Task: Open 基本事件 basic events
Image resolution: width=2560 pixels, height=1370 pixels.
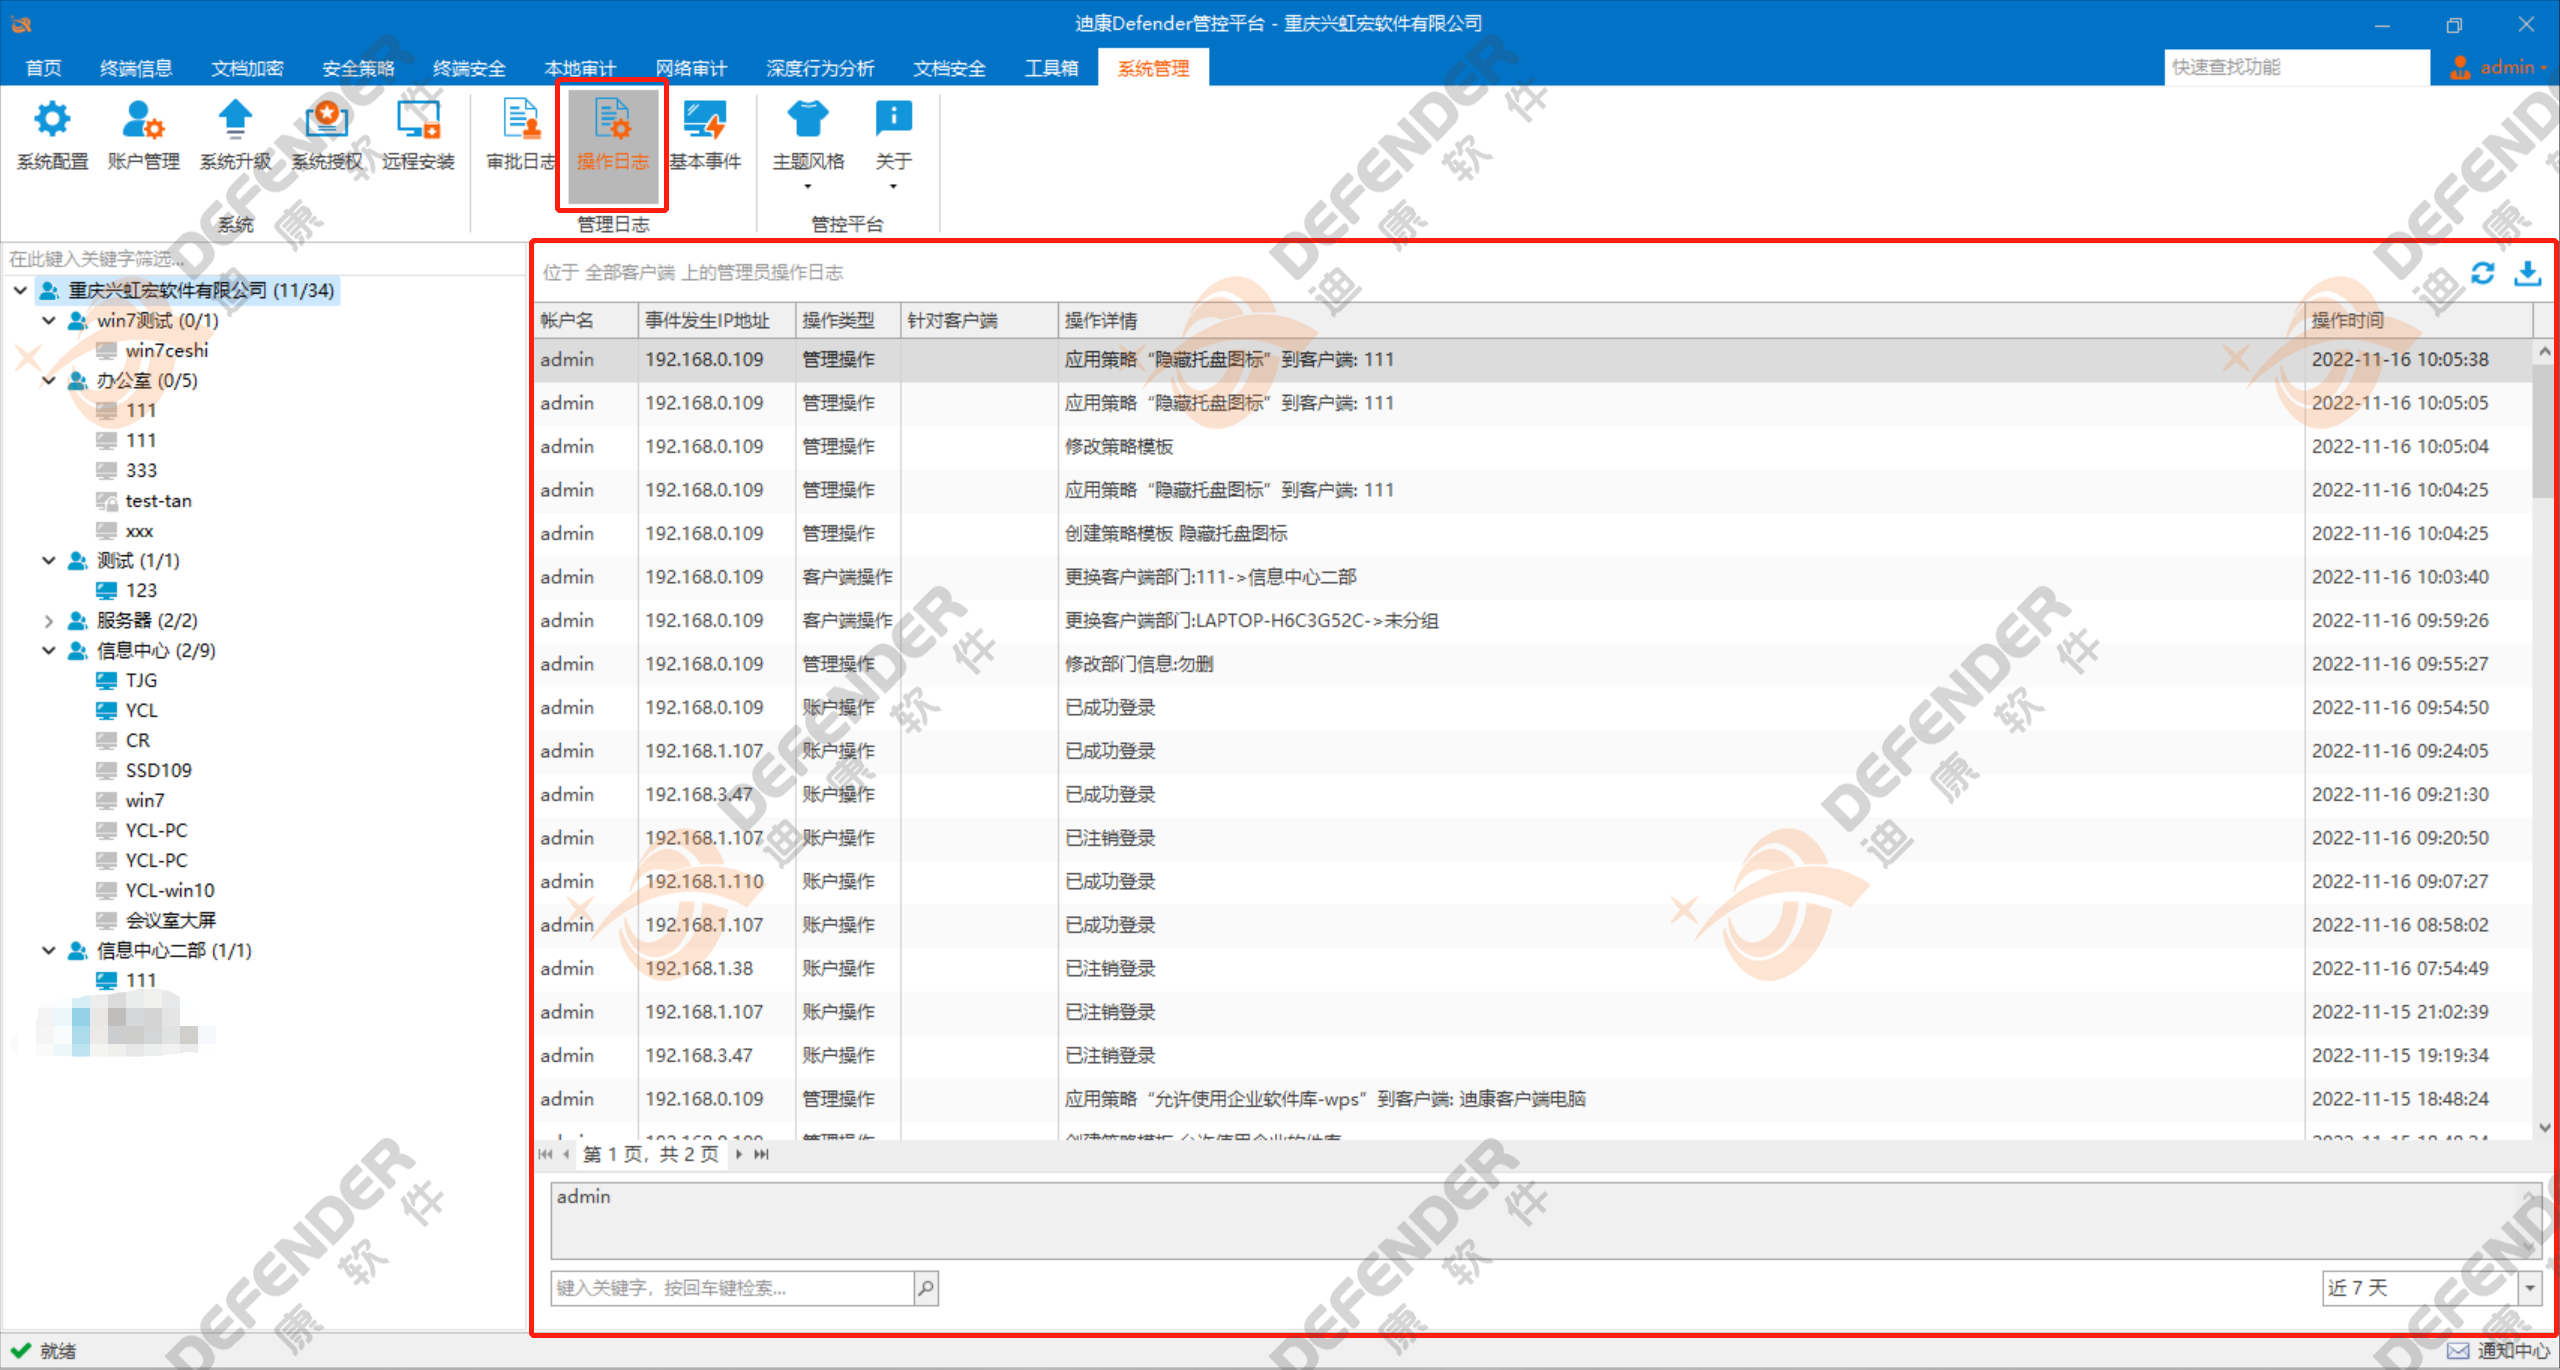Action: 705,136
